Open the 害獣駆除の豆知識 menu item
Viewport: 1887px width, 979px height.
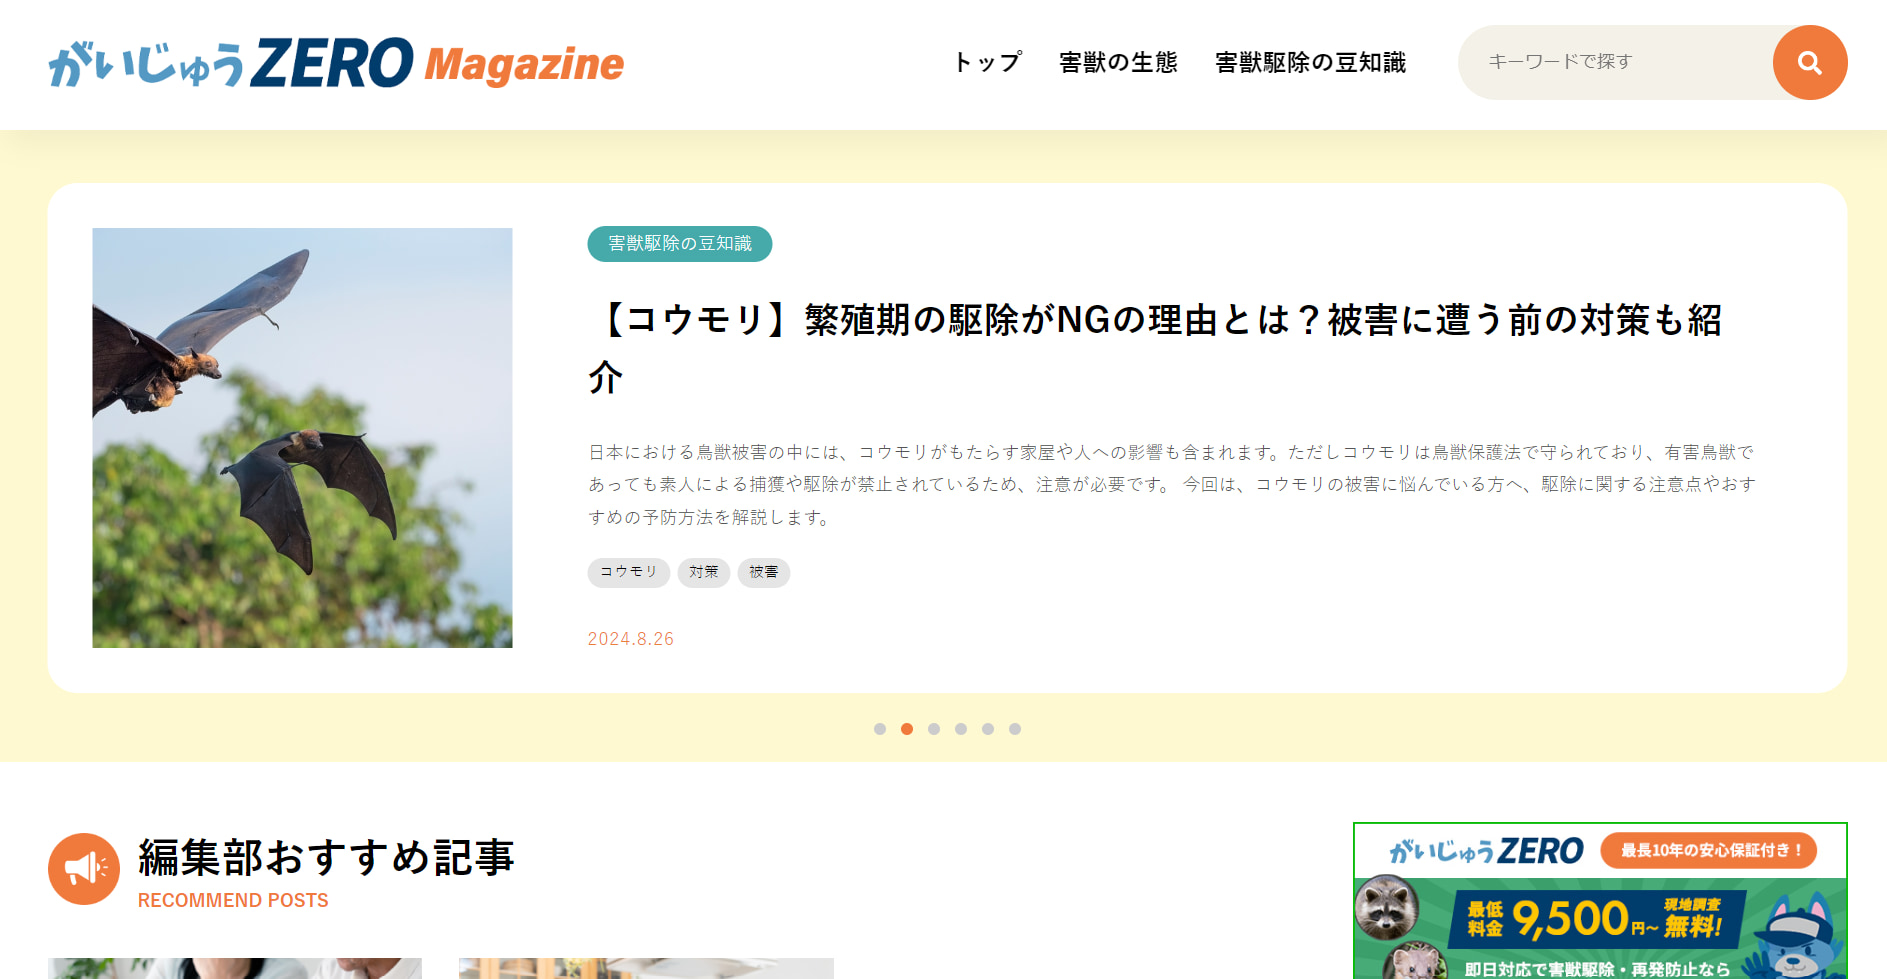pos(1310,62)
